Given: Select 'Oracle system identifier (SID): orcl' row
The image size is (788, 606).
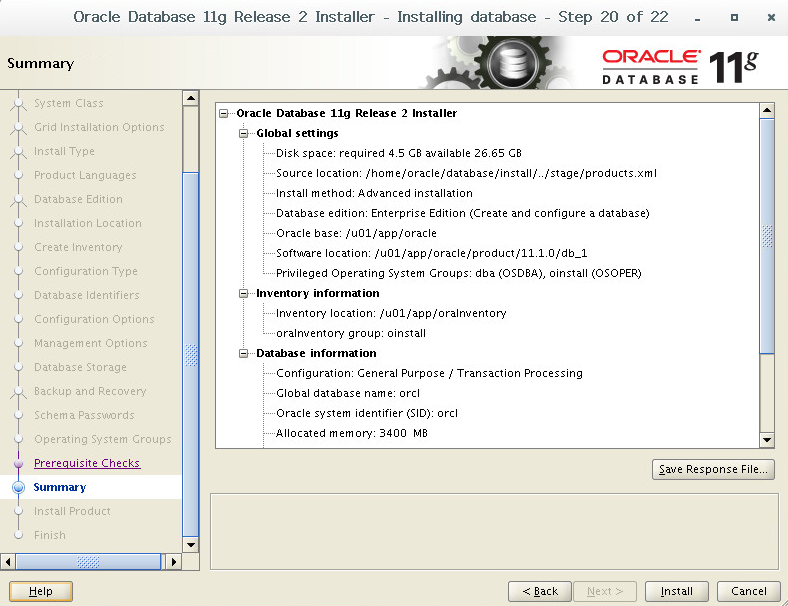Looking at the screenshot, I should 367,413.
